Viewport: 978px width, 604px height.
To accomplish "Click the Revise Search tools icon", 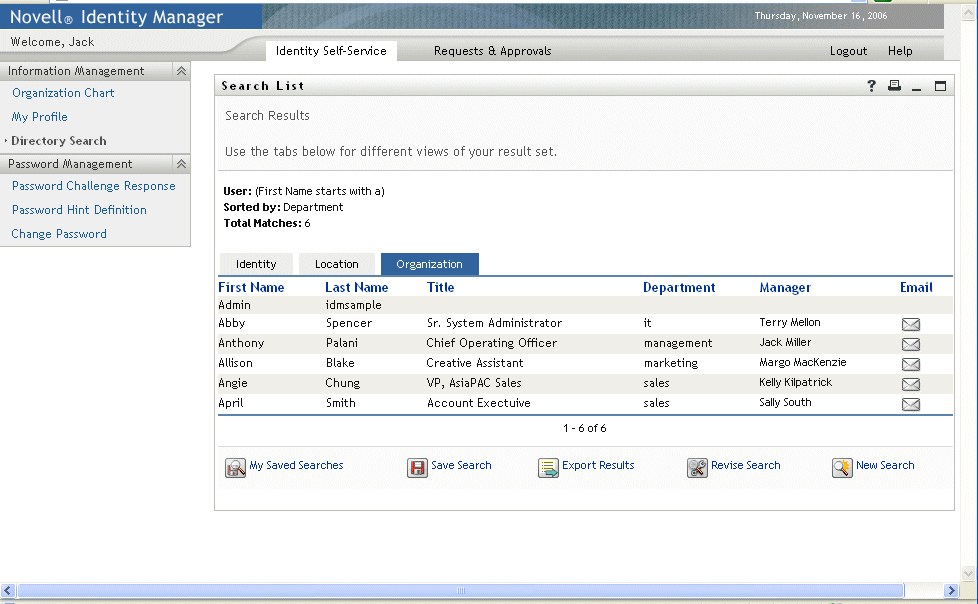I will point(697,467).
